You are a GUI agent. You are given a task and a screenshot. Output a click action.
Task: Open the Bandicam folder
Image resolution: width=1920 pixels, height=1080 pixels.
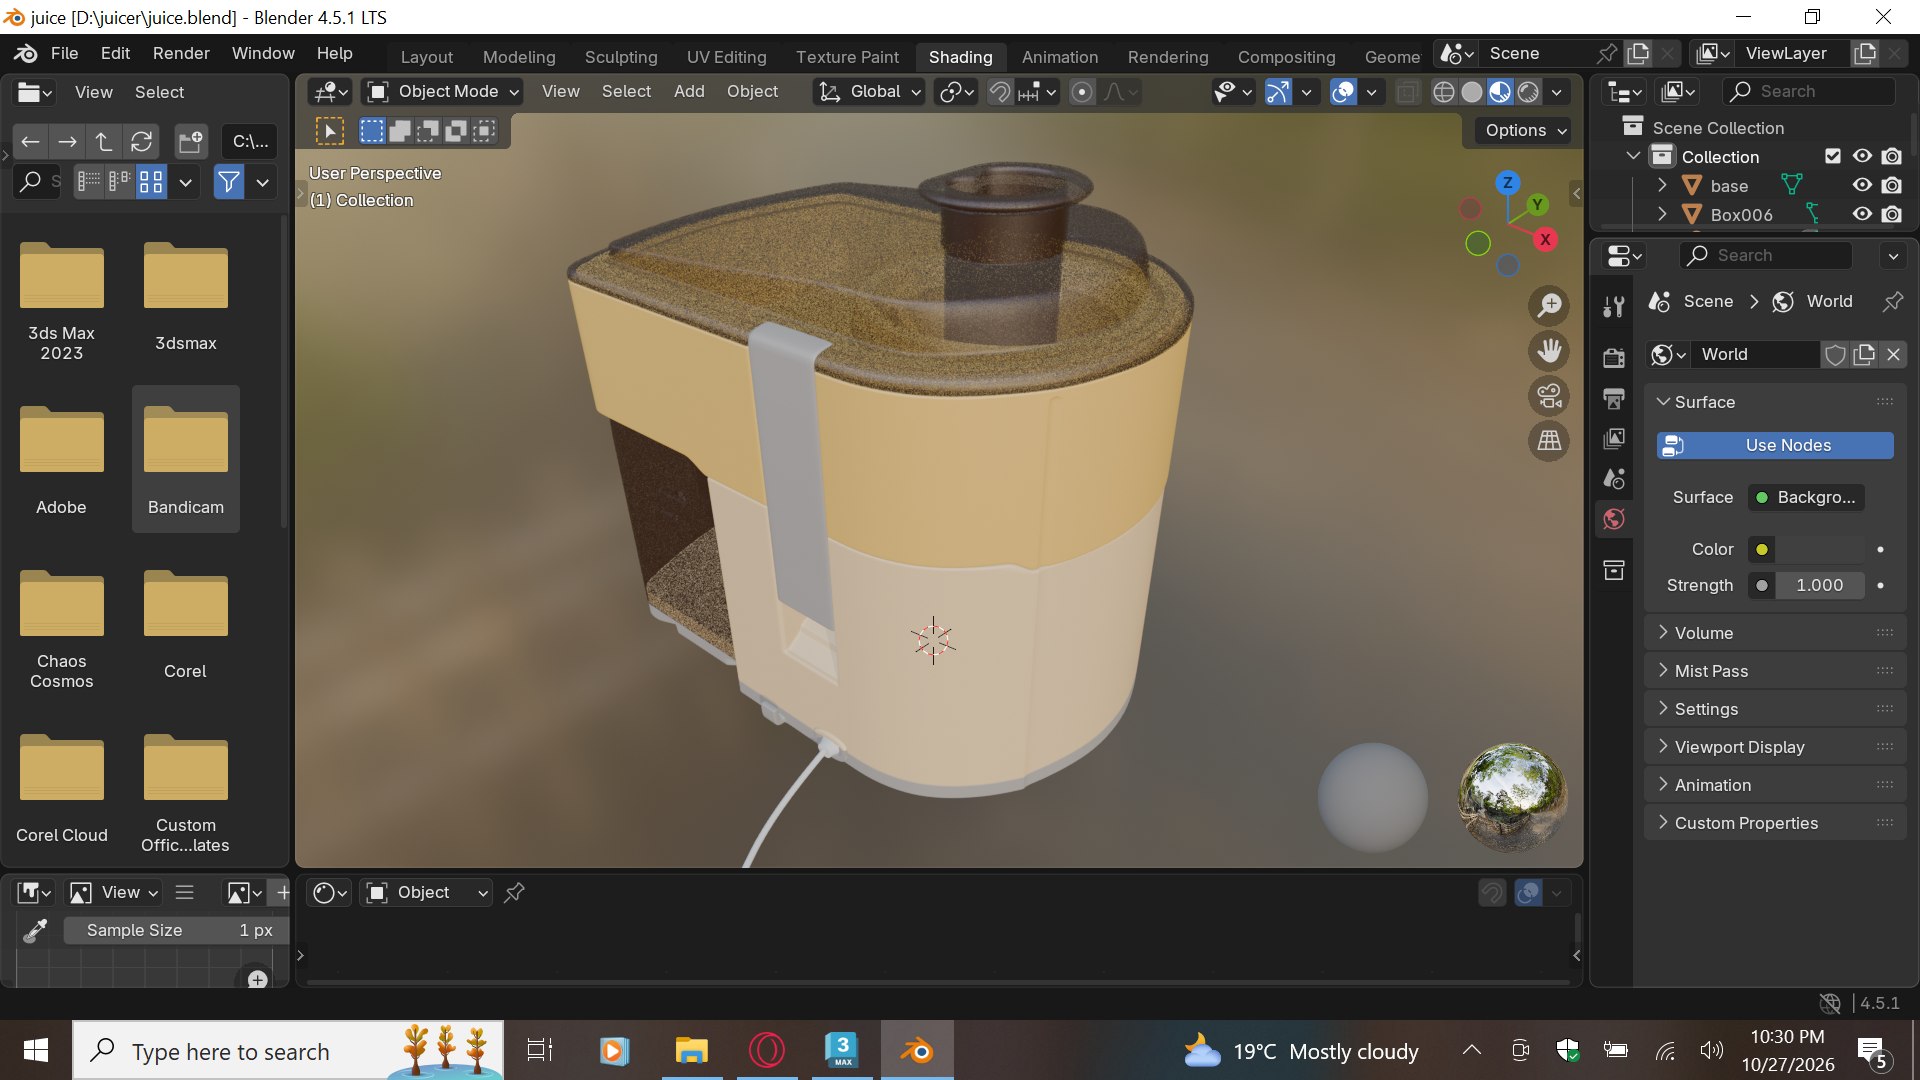186,459
